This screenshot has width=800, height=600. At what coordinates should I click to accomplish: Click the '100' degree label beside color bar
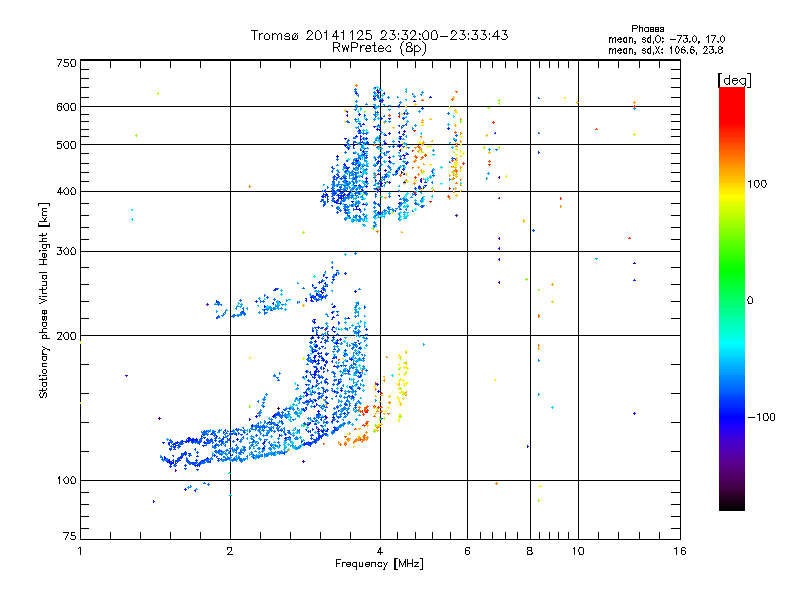click(x=757, y=184)
